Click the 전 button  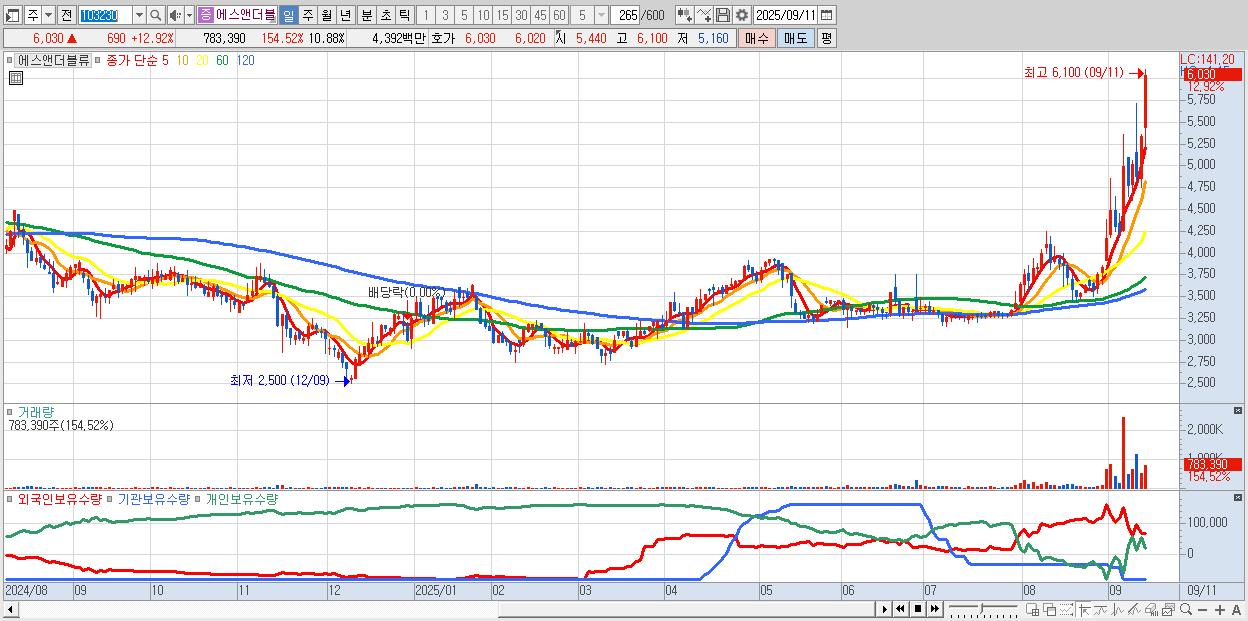point(67,15)
